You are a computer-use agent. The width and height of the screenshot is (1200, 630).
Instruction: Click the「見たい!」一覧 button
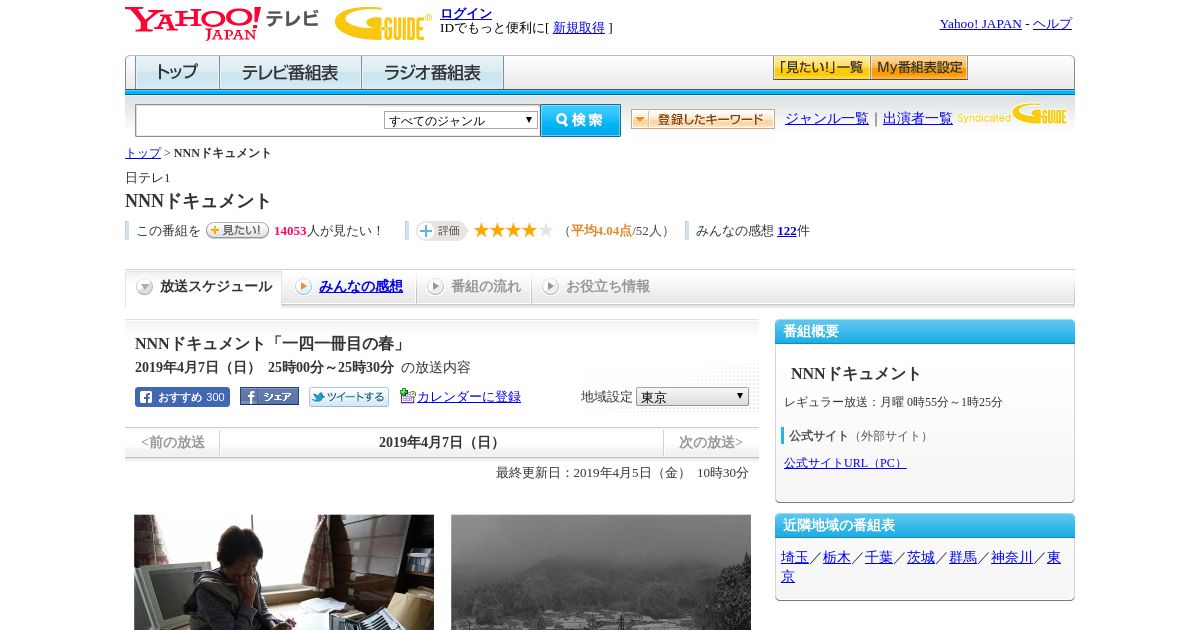pos(821,68)
